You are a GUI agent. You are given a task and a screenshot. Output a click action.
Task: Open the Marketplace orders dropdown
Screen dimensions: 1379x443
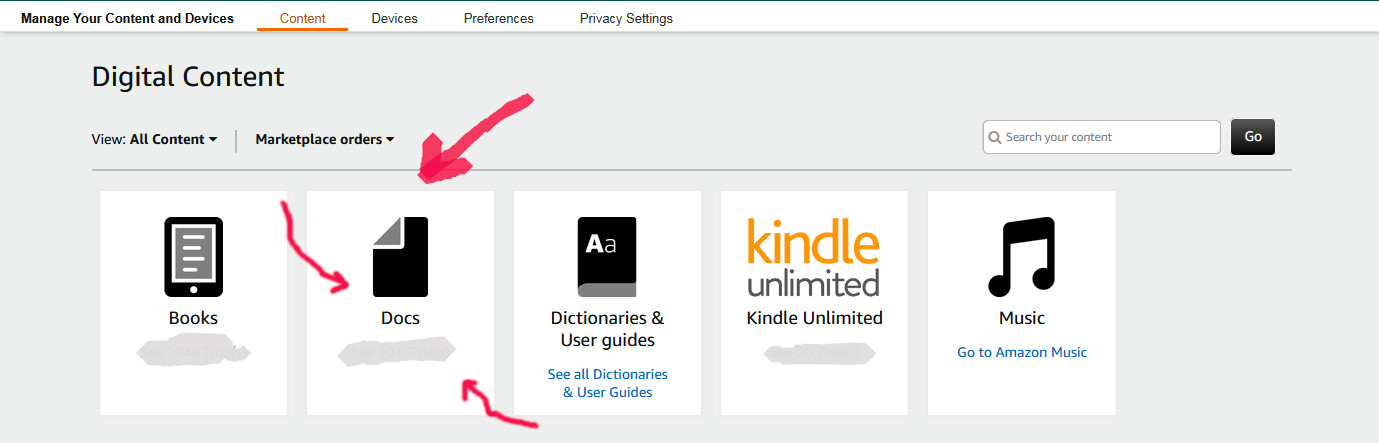coord(325,140)
